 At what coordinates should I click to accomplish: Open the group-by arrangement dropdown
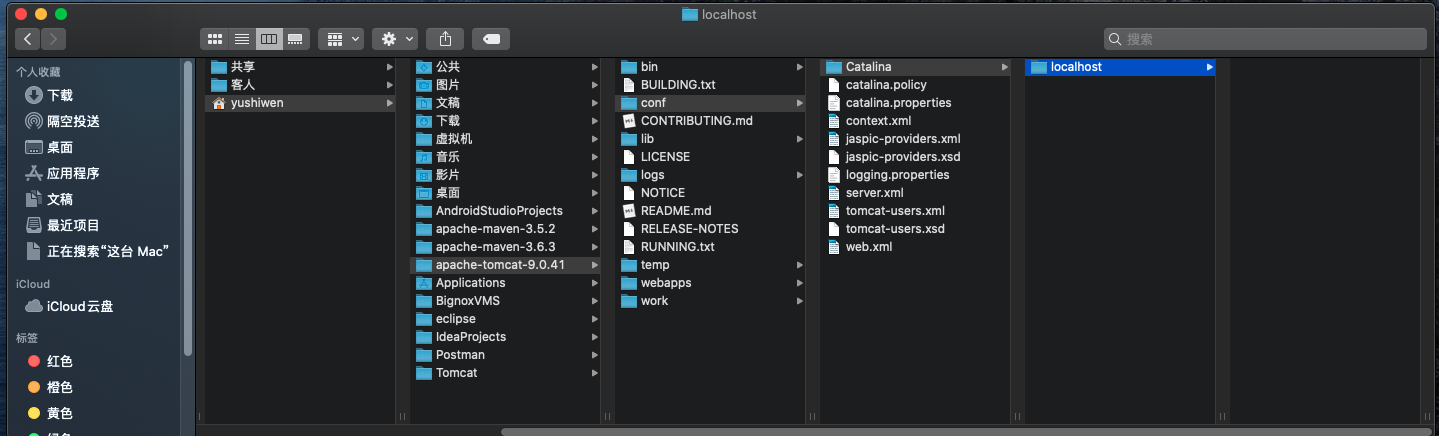click(340, 39)
